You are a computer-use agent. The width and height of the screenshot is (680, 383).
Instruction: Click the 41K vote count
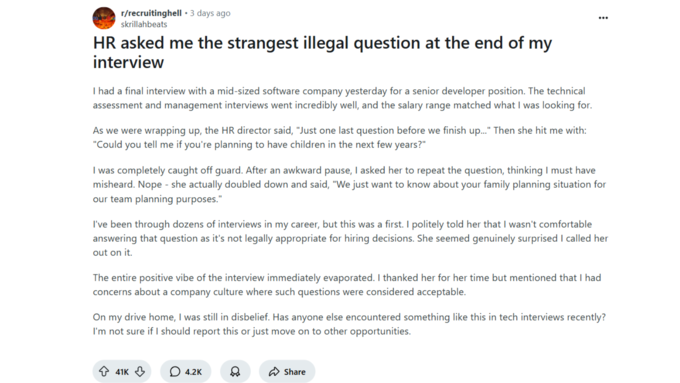(122, 372)
